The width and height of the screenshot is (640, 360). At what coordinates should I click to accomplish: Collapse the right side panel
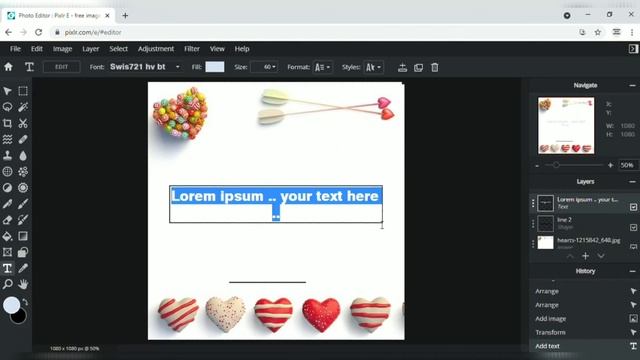[x=633, y=49]
